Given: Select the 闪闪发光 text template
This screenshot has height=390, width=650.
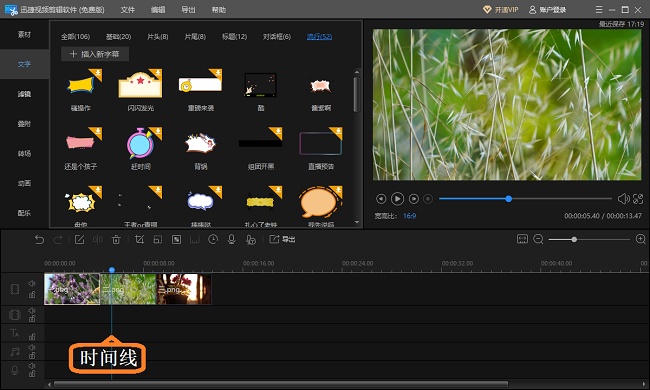Looking at the screenshot, I should (141, 91).
